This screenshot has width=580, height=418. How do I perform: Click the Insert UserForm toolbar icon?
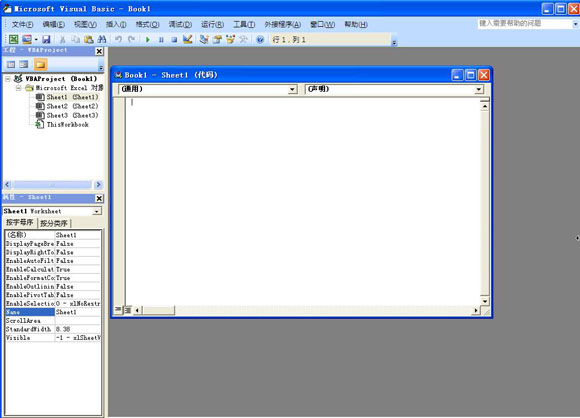coord(27,39)
